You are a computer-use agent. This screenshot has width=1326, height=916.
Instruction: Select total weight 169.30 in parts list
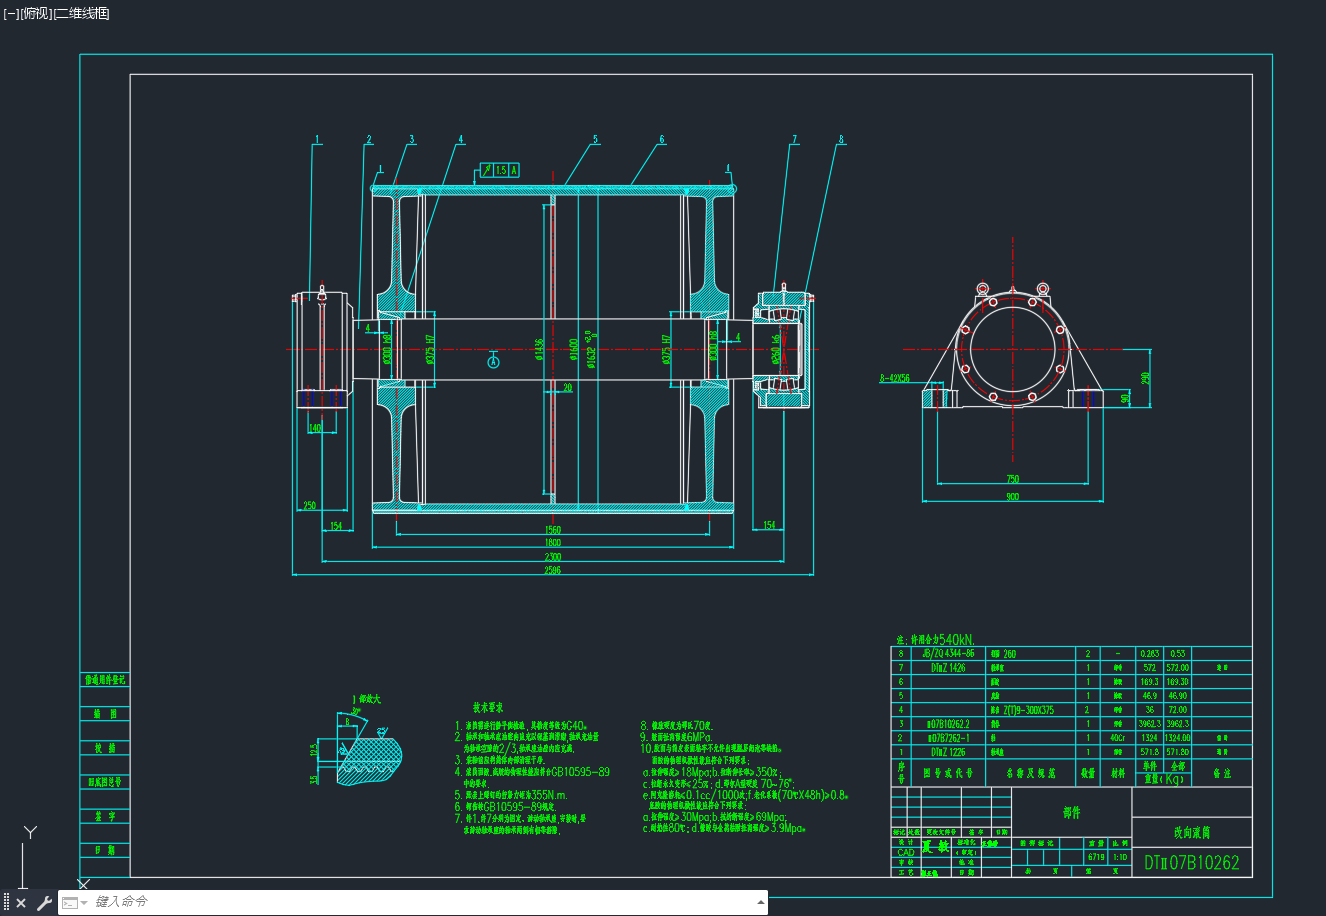pos(1177,682)
